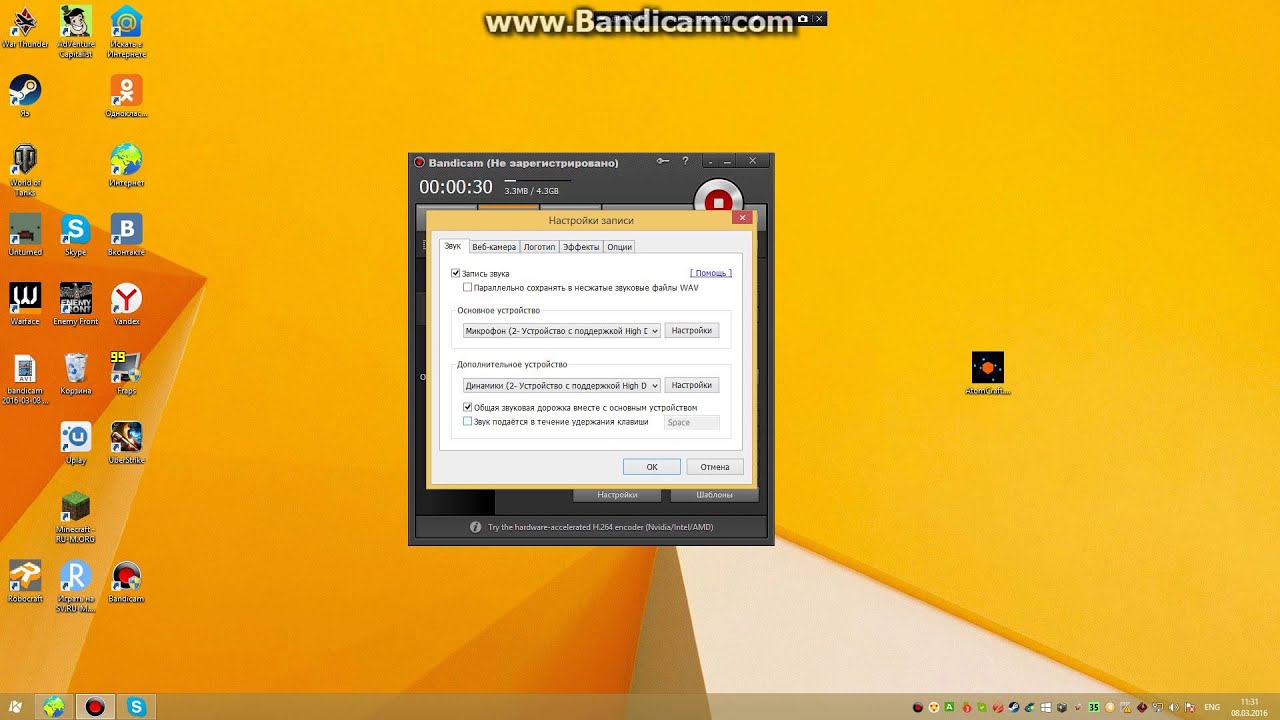Uncheck Общая звуковая дорожка checkbox

pyautogui.click(x=467, y=407)
